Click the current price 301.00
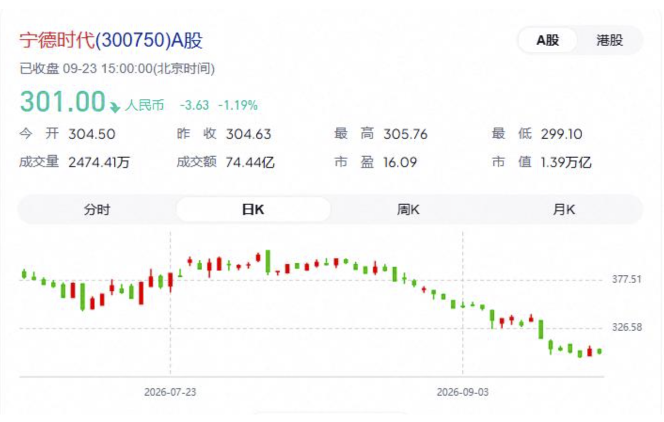This screenshot has width=664, height=422. 63,102
